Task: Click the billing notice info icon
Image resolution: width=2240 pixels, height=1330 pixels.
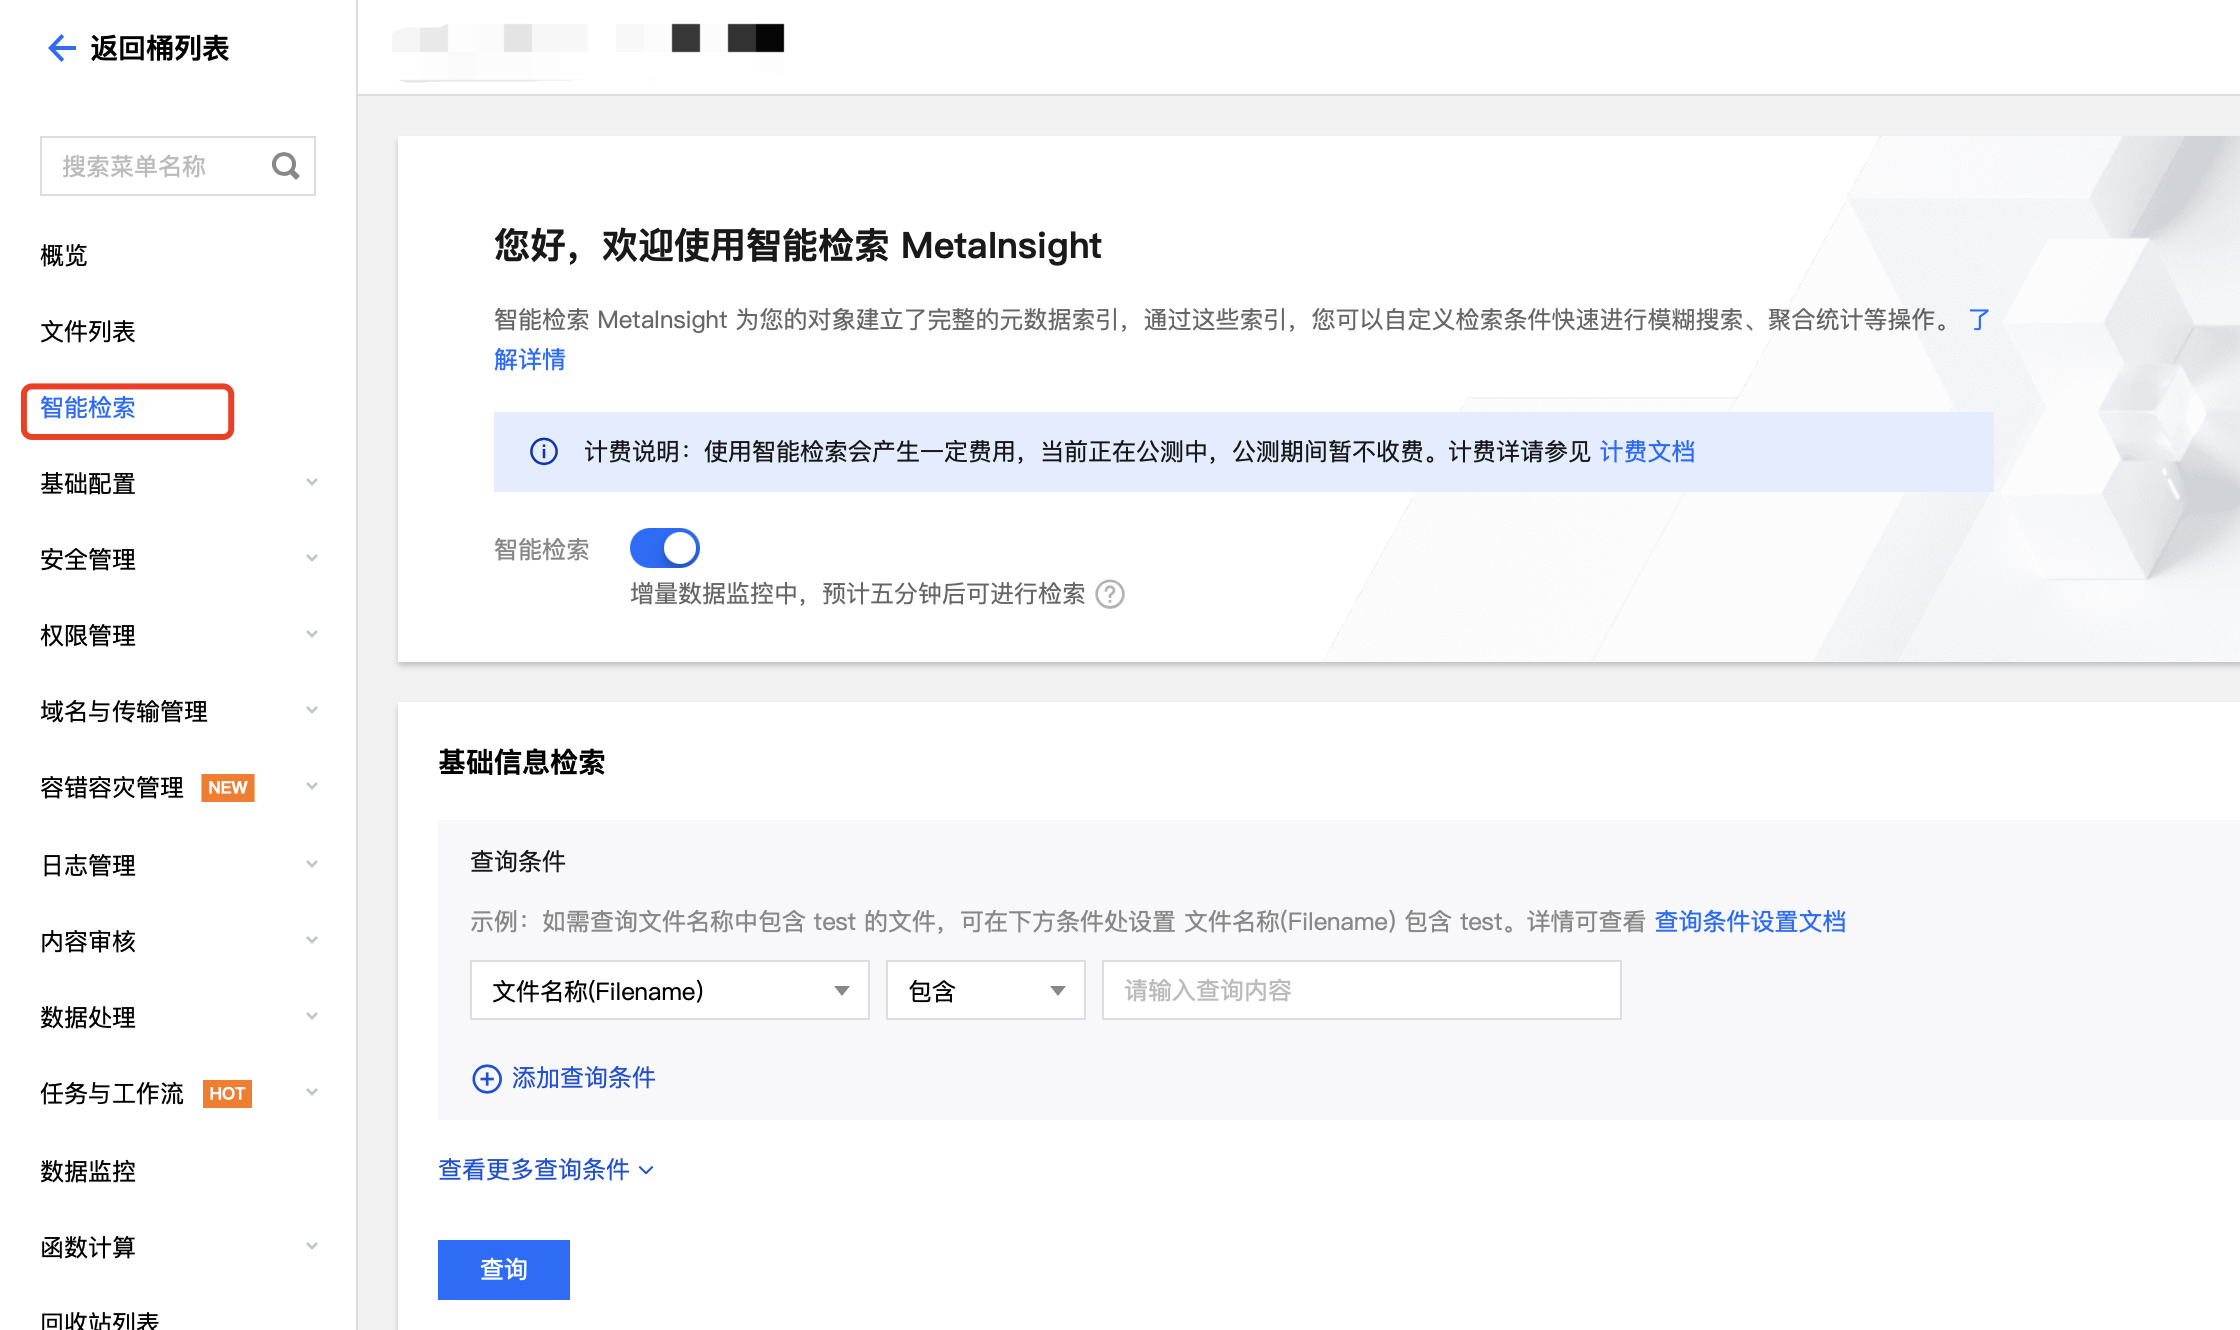Action: click(x=544, y=452)
